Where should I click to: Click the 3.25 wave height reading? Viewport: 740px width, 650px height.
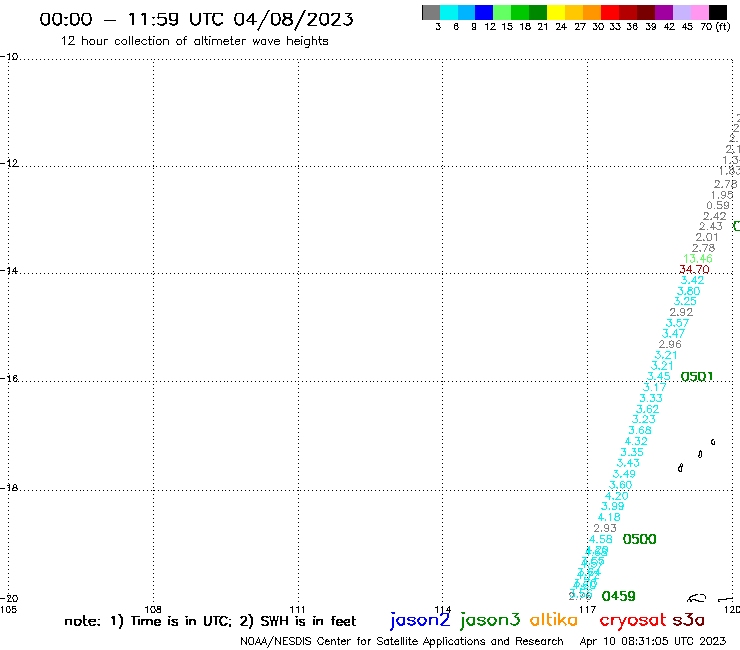point(685,301)
